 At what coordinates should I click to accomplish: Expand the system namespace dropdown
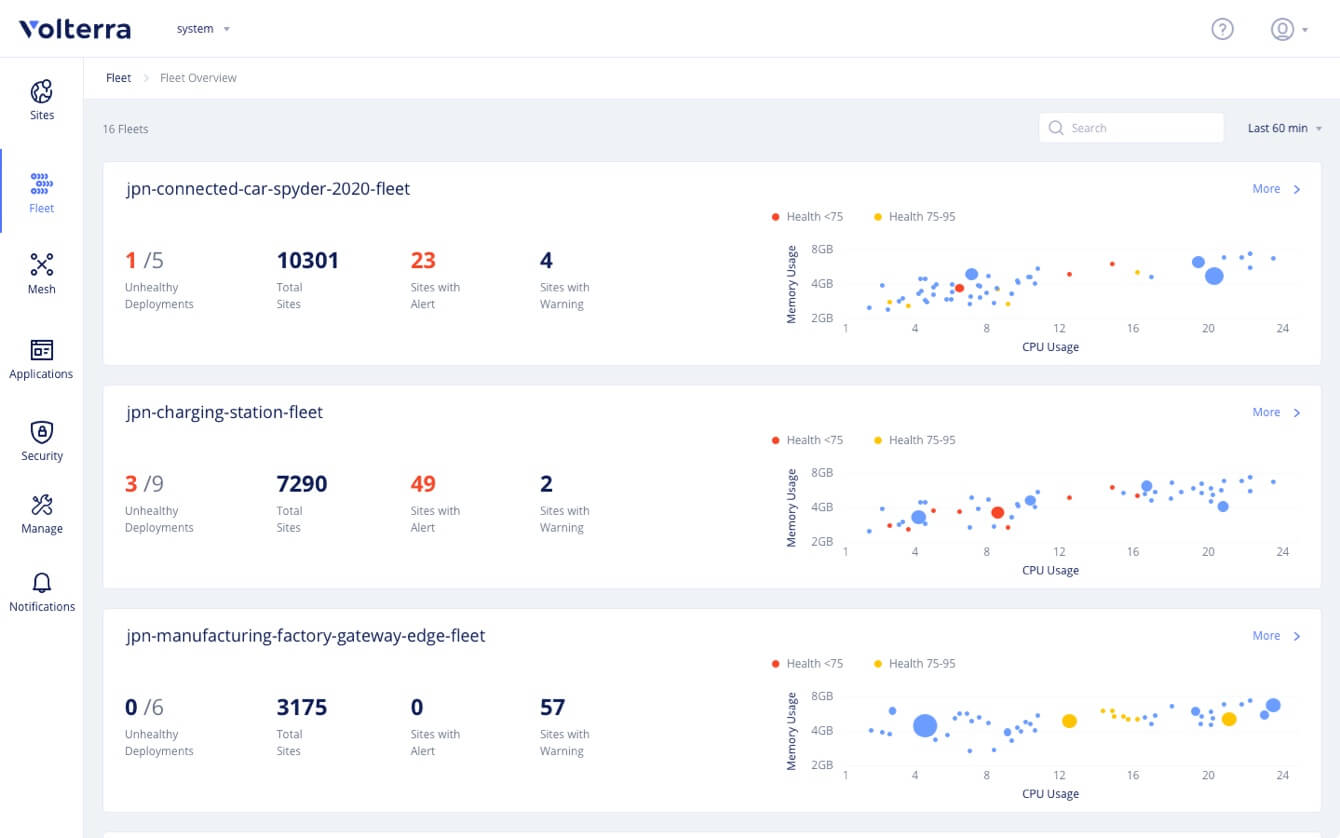pyautogui.click(x=203, y=29)
